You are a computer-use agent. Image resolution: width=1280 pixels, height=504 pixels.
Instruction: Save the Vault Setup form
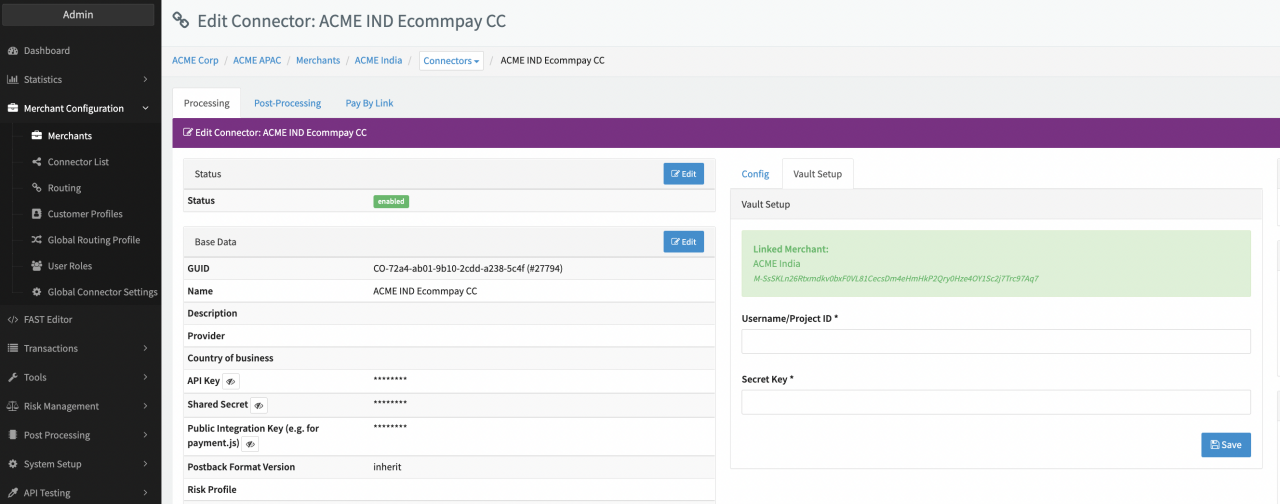tap(1225, 445)
